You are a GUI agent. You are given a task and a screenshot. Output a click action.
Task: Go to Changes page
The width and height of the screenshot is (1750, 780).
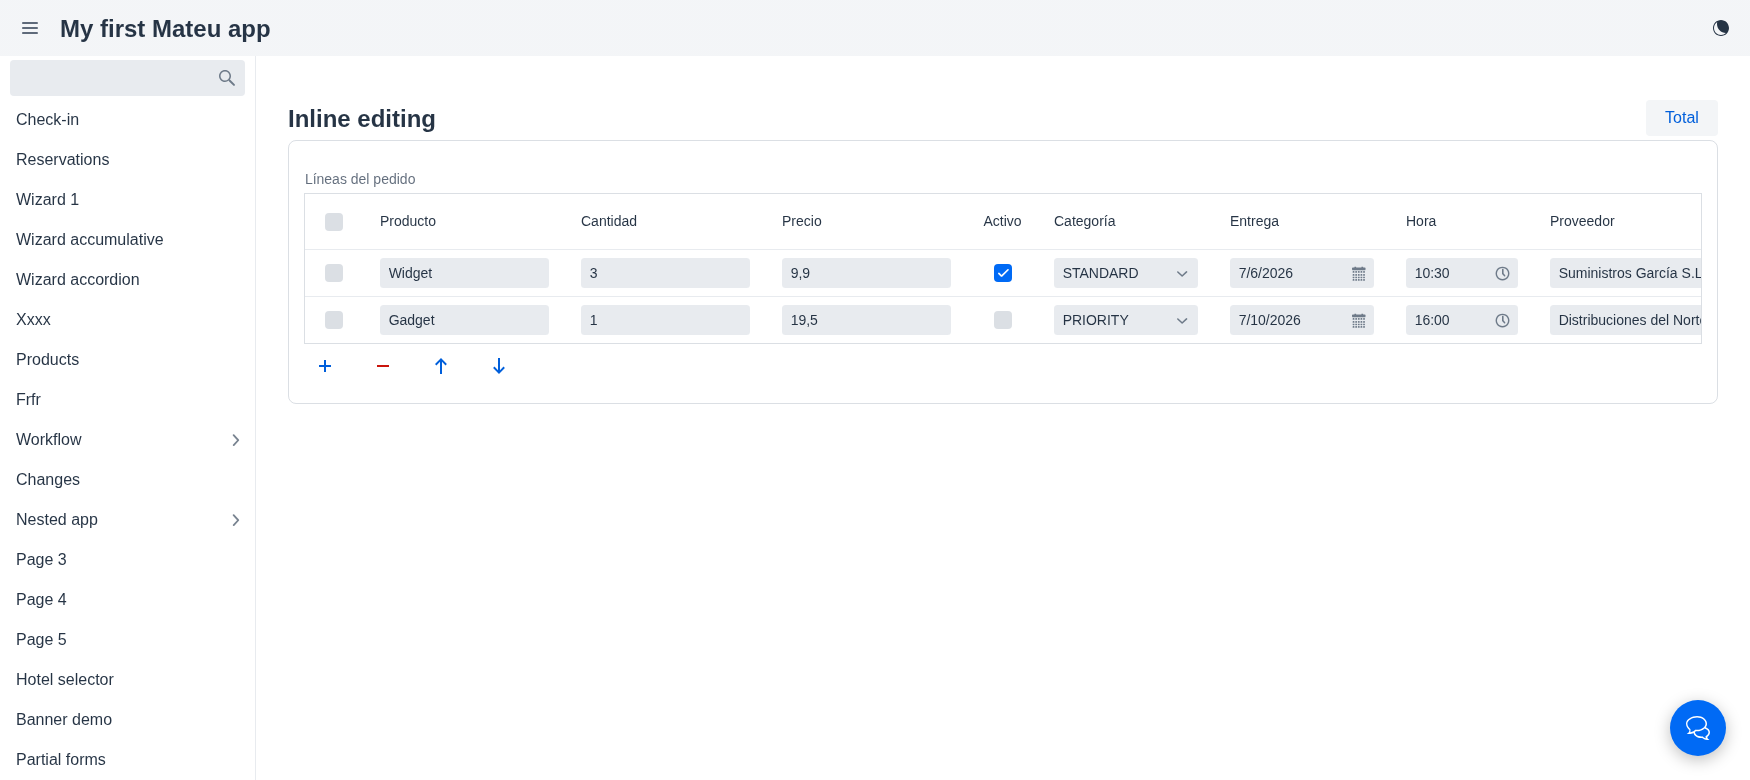(47, 479)
